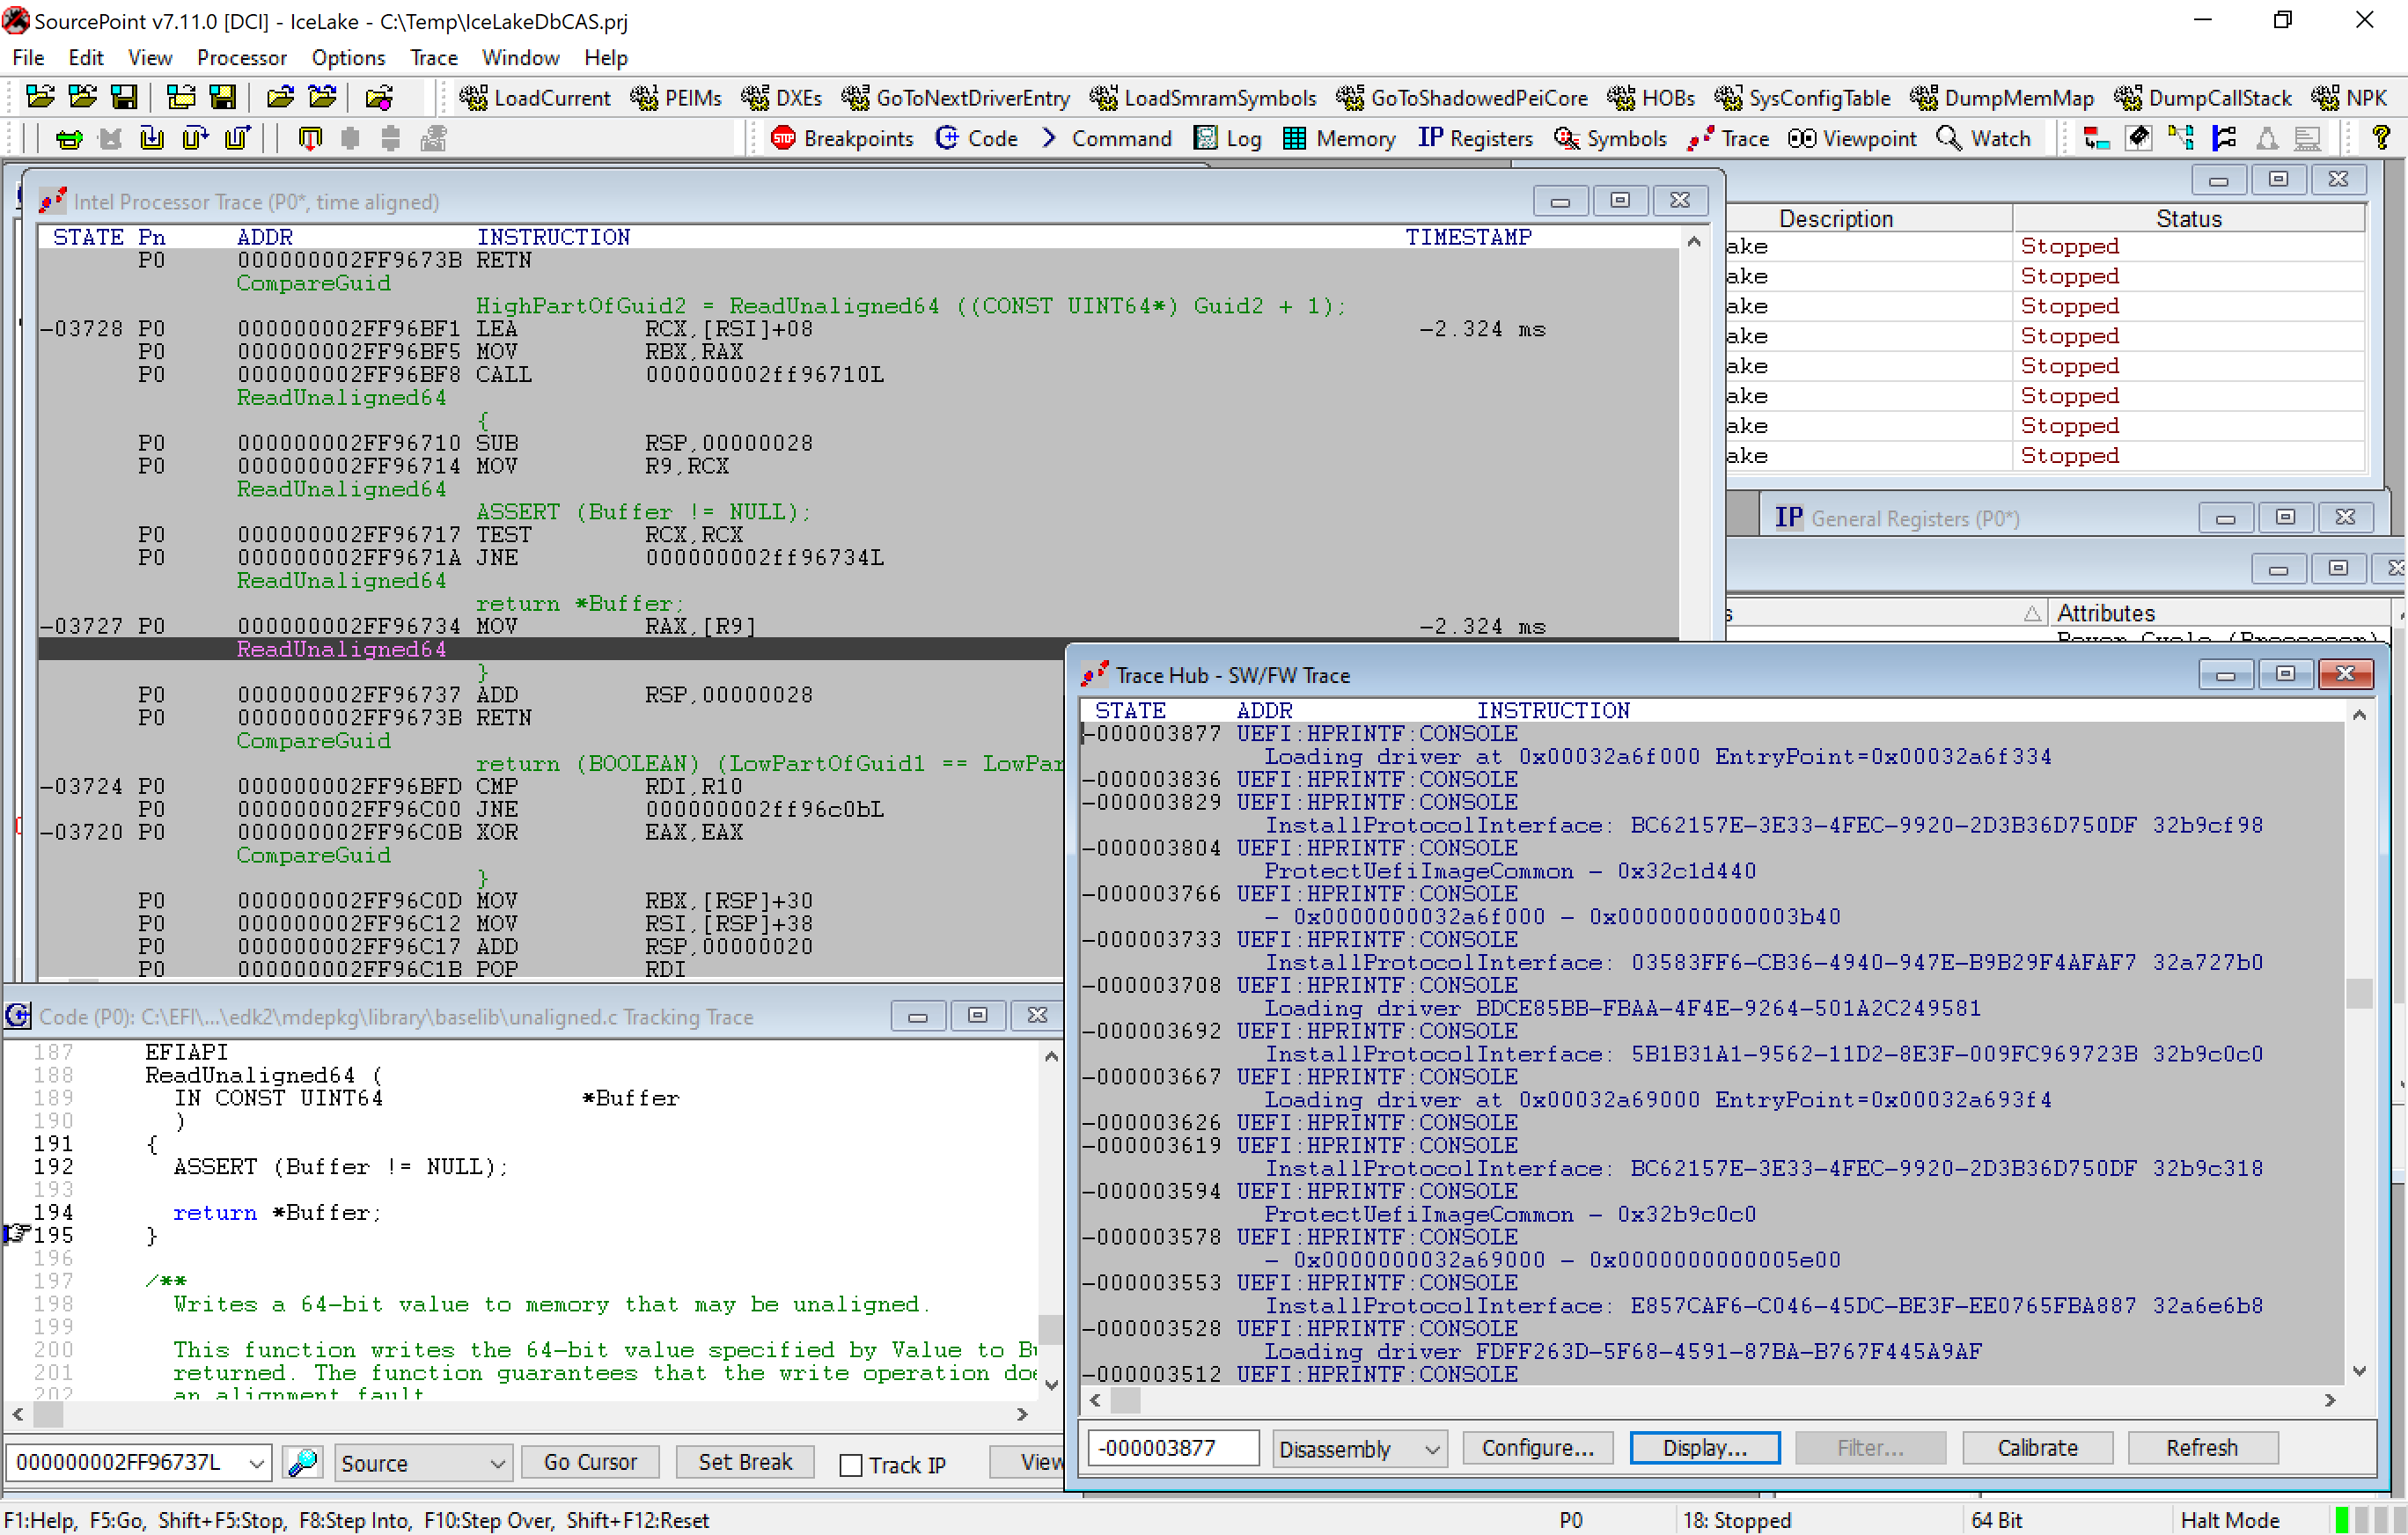Image resolution: width=2408 pixels, height=1535 pixels.
Task: Open the File menu
Action: tap(28, 58)
